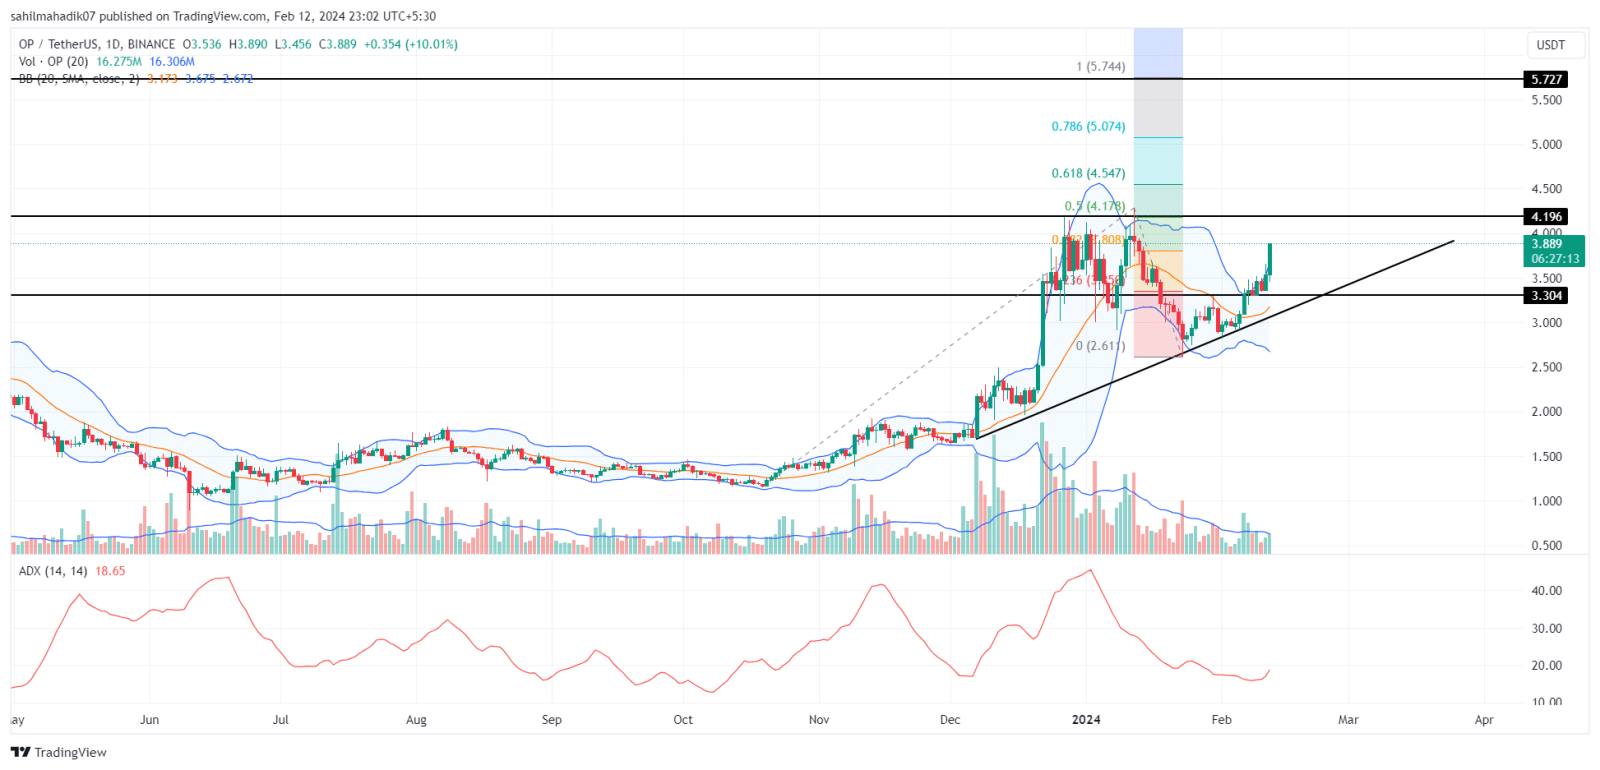Click the Dec label on time axis

pyautogui.click(x=950, y=720)
